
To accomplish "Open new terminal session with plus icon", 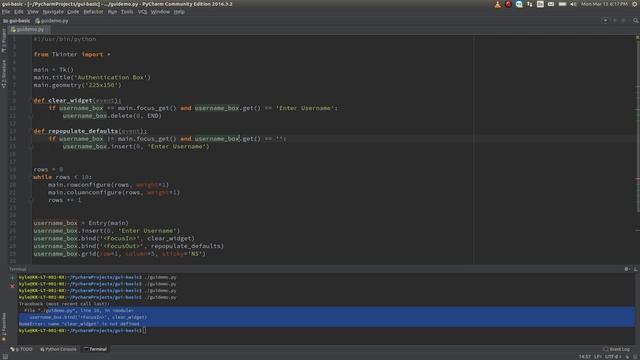I will [x=12, y=278].
